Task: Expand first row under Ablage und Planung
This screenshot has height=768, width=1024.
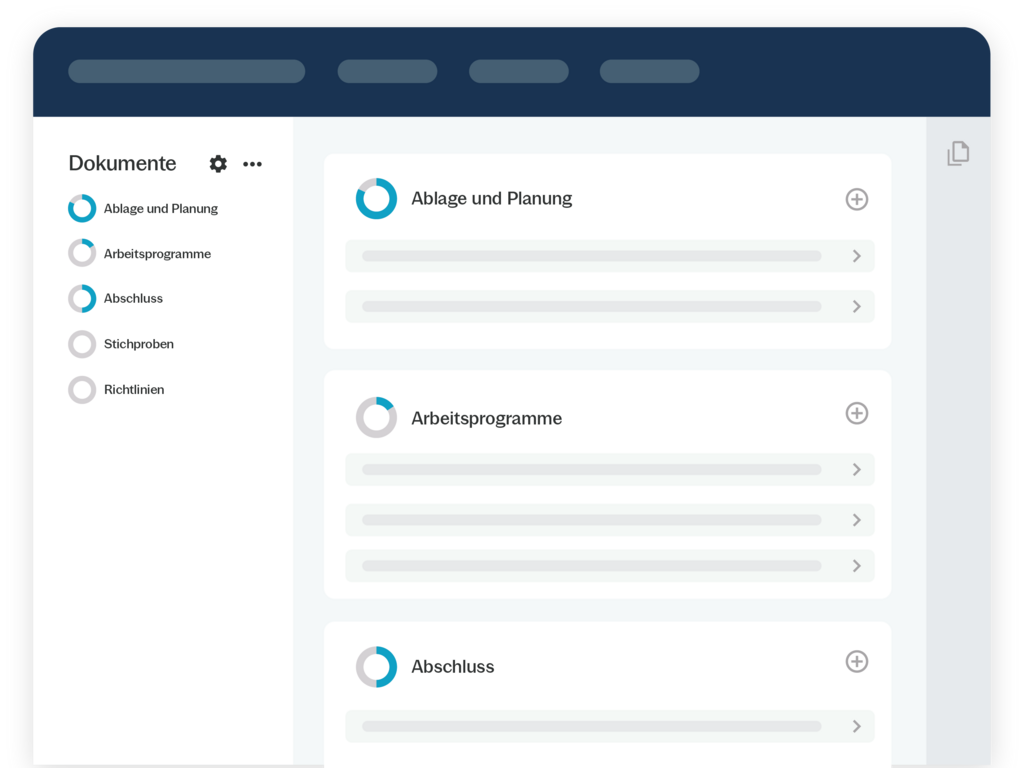Action: (x=610, y=256)
